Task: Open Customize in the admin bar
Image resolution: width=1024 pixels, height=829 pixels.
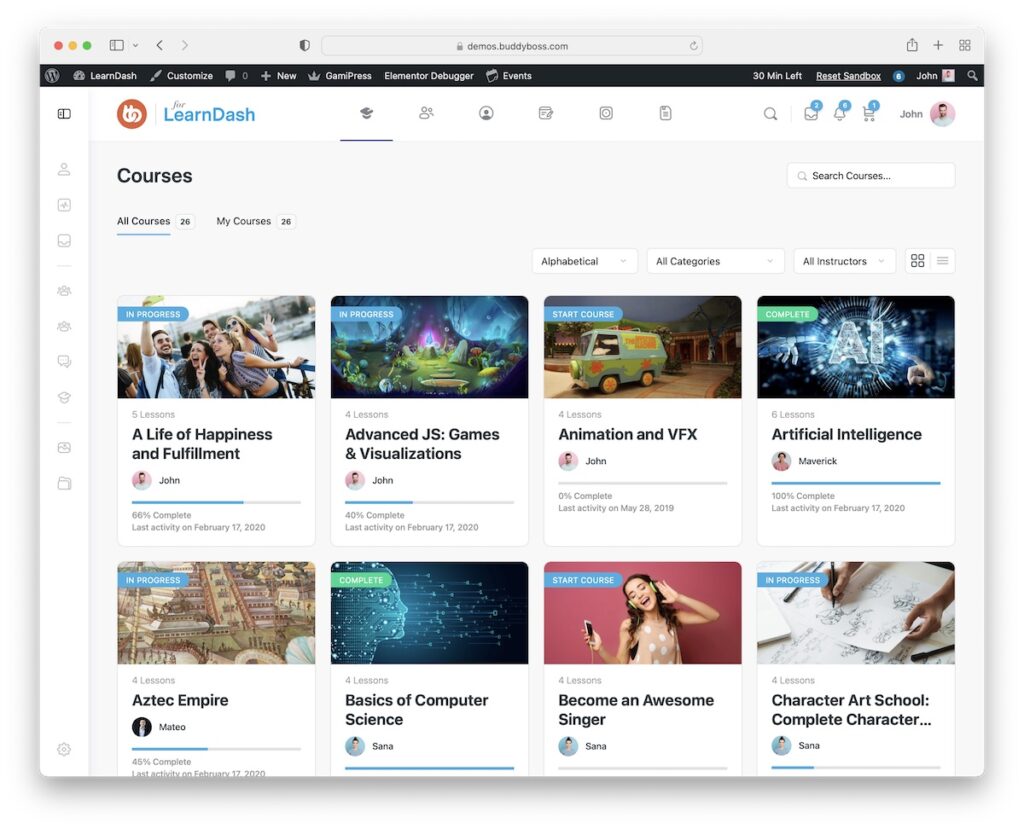Action: 182,76
